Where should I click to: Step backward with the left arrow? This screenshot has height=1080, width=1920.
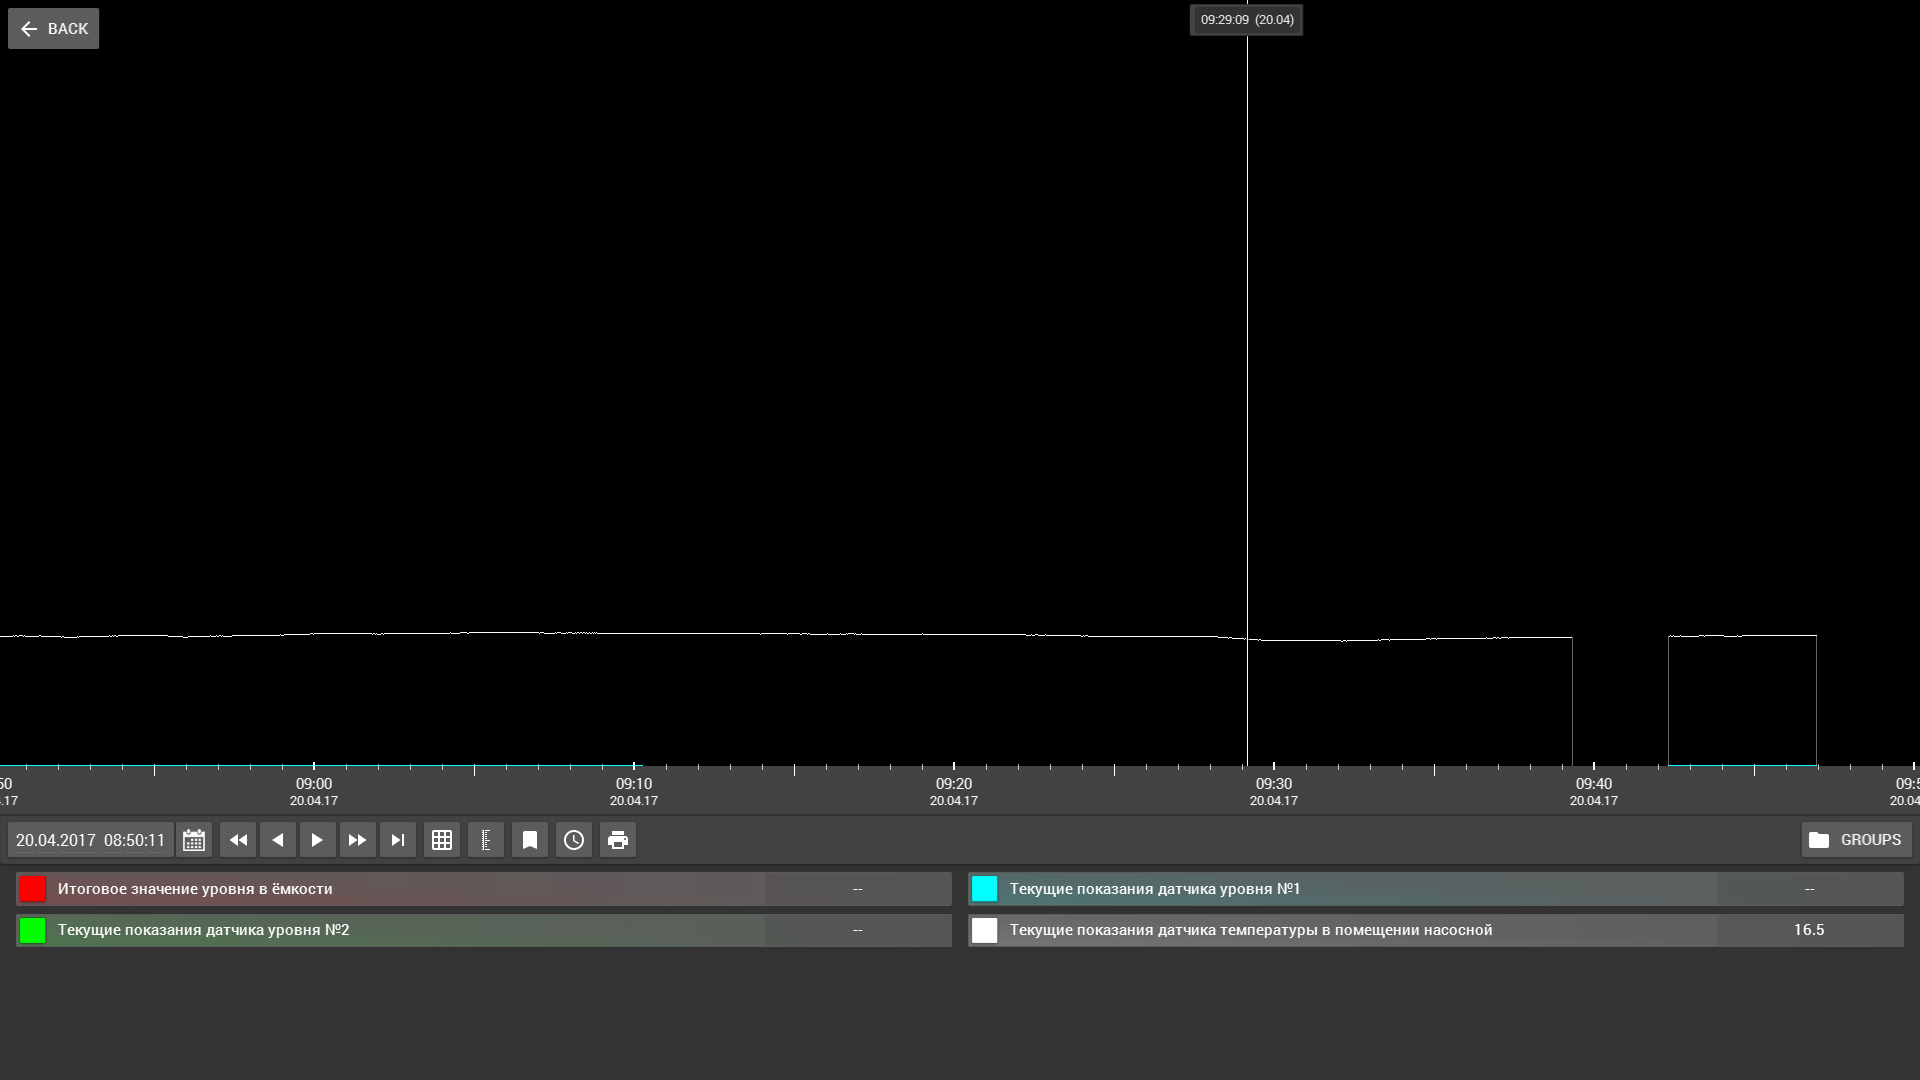[x=278, y=840]
